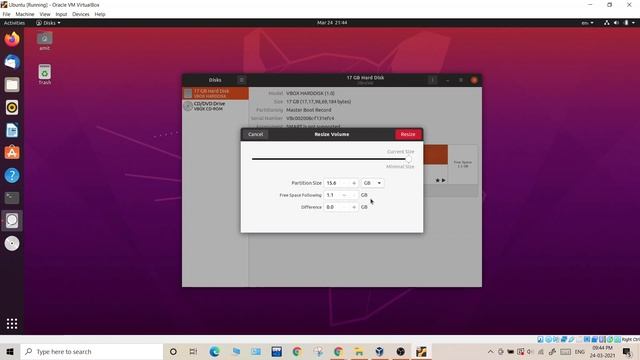640x360 pixels.
Task: Open the Files manager in dock
Action: (12, 84)
